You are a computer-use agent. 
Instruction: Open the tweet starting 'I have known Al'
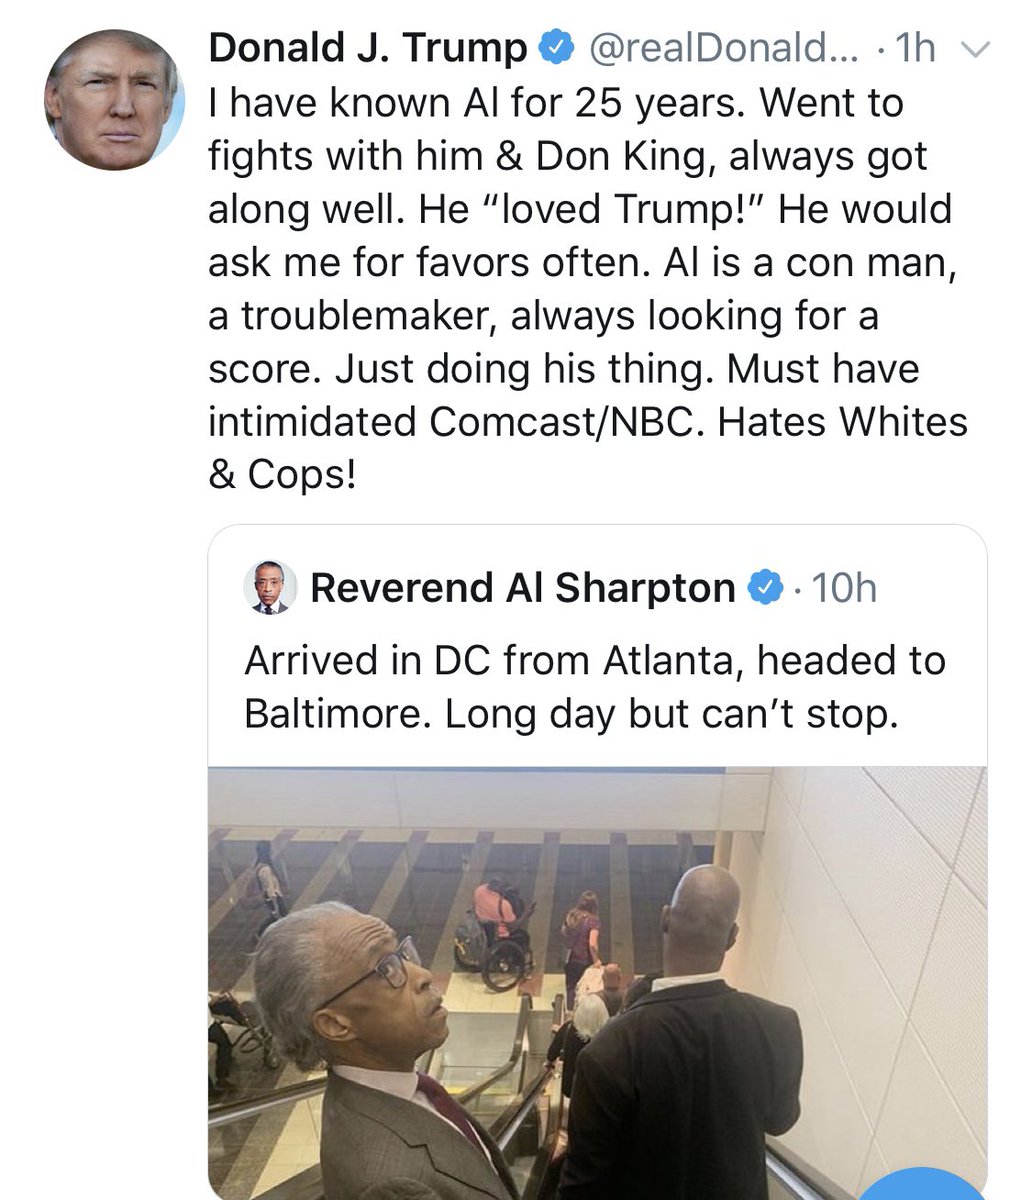coord(588,288)
